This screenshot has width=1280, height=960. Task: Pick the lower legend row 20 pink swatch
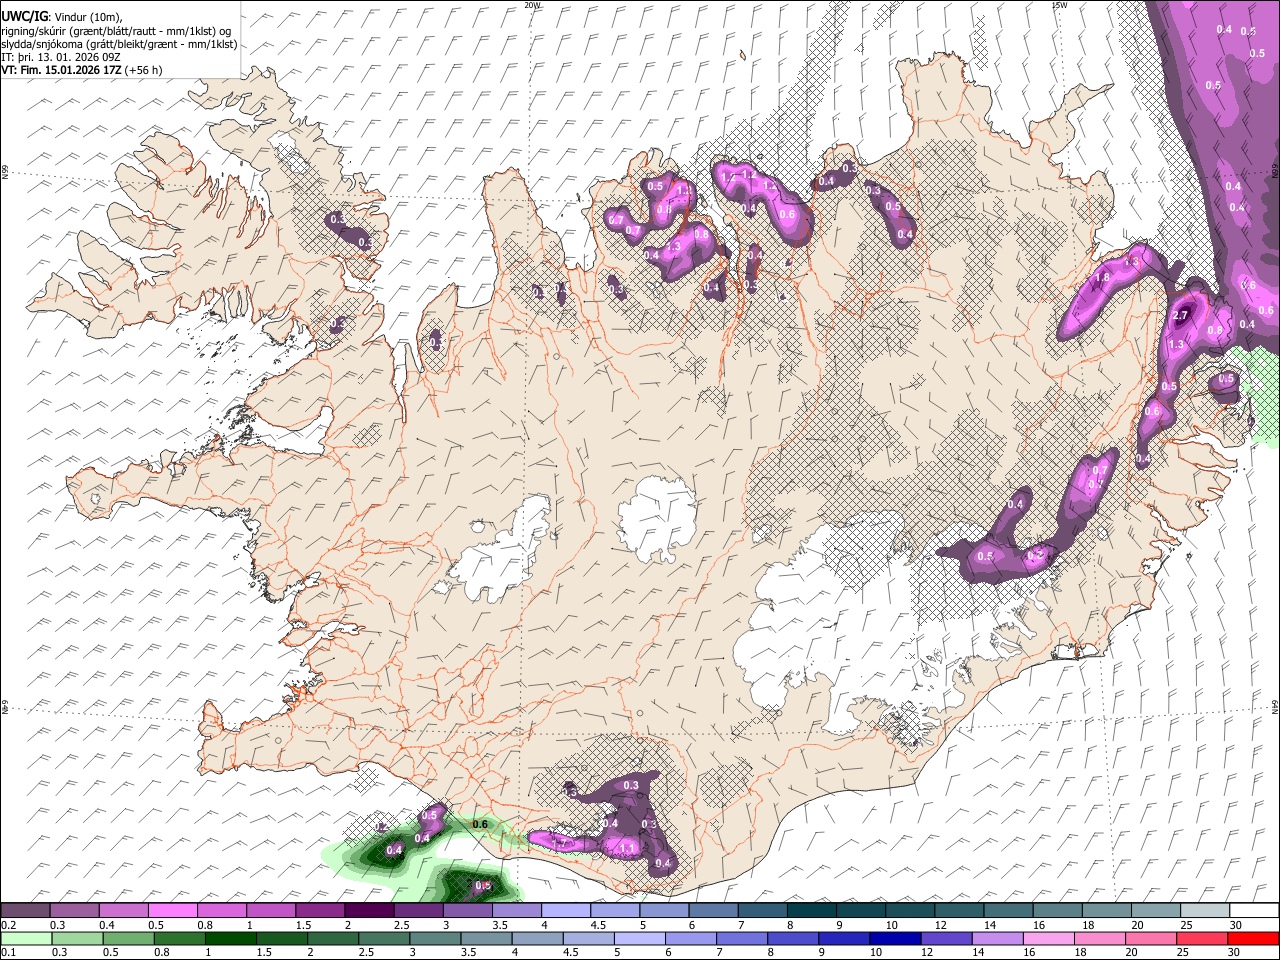pos(1153,938)
